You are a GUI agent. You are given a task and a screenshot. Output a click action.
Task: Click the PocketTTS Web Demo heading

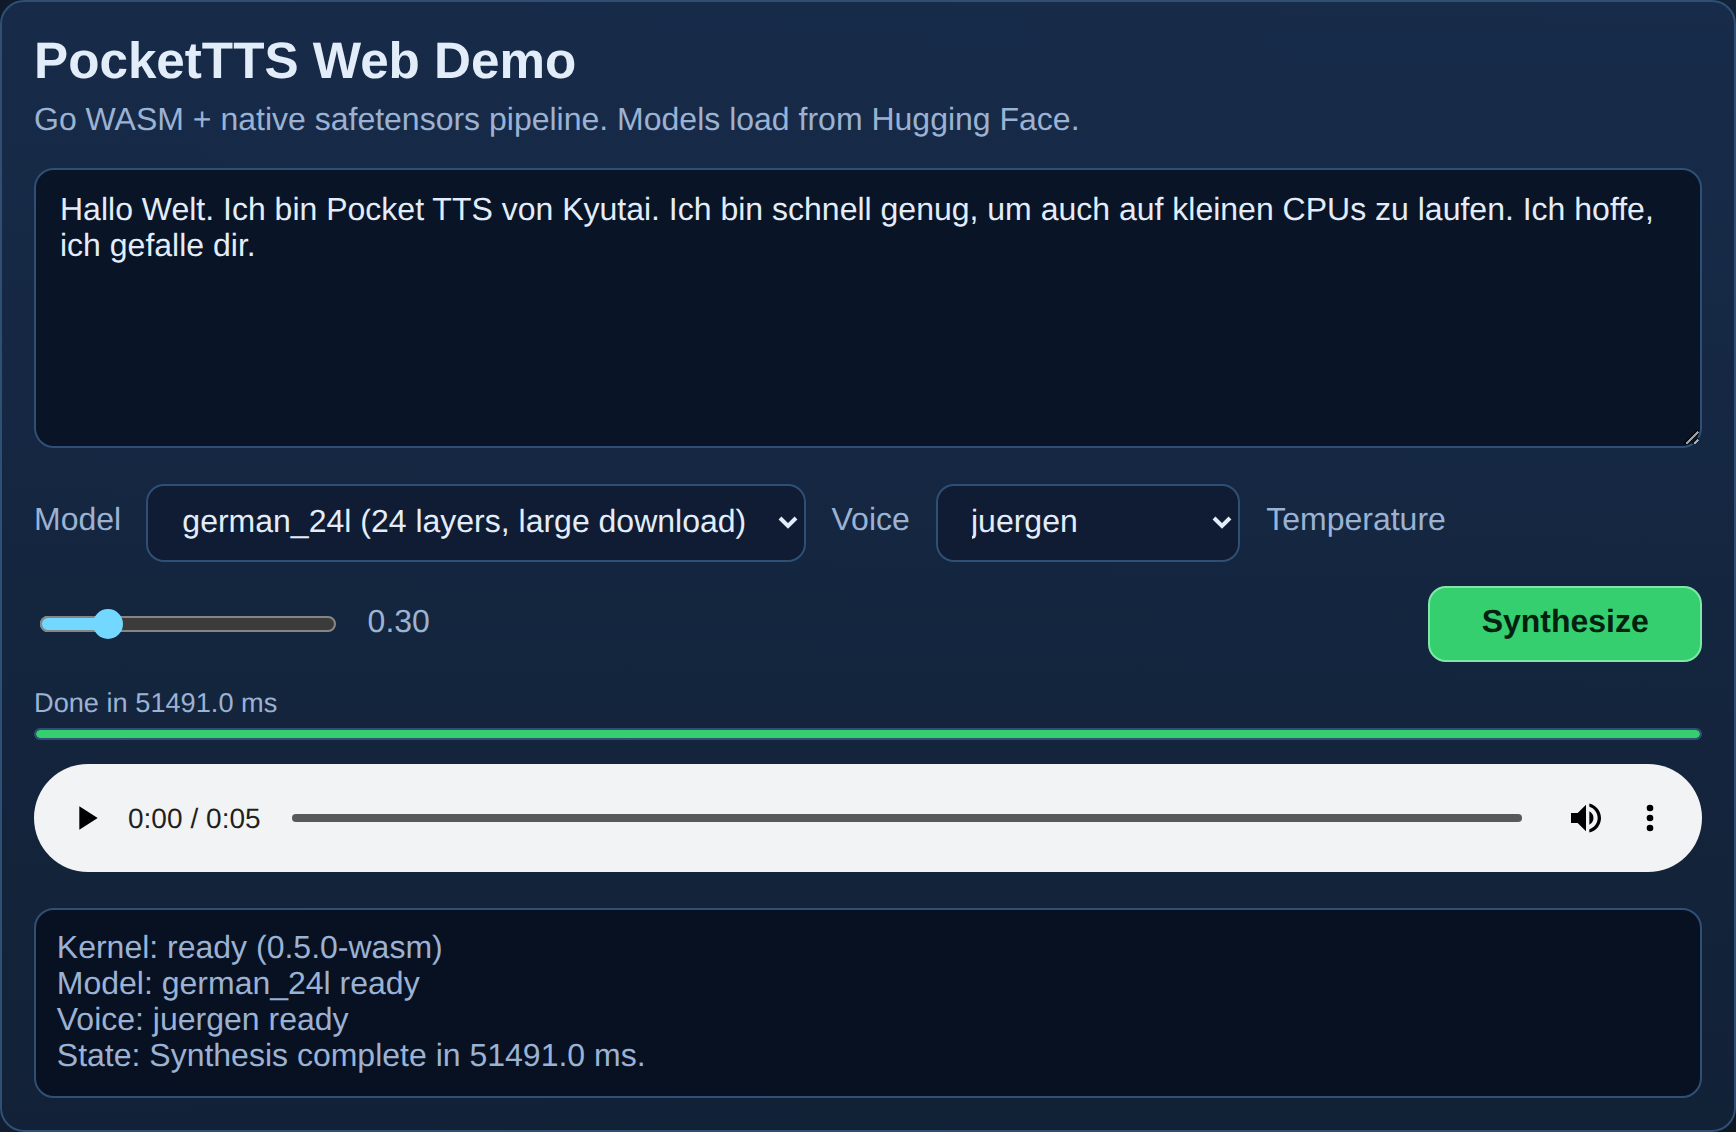(x=305, y=61)
